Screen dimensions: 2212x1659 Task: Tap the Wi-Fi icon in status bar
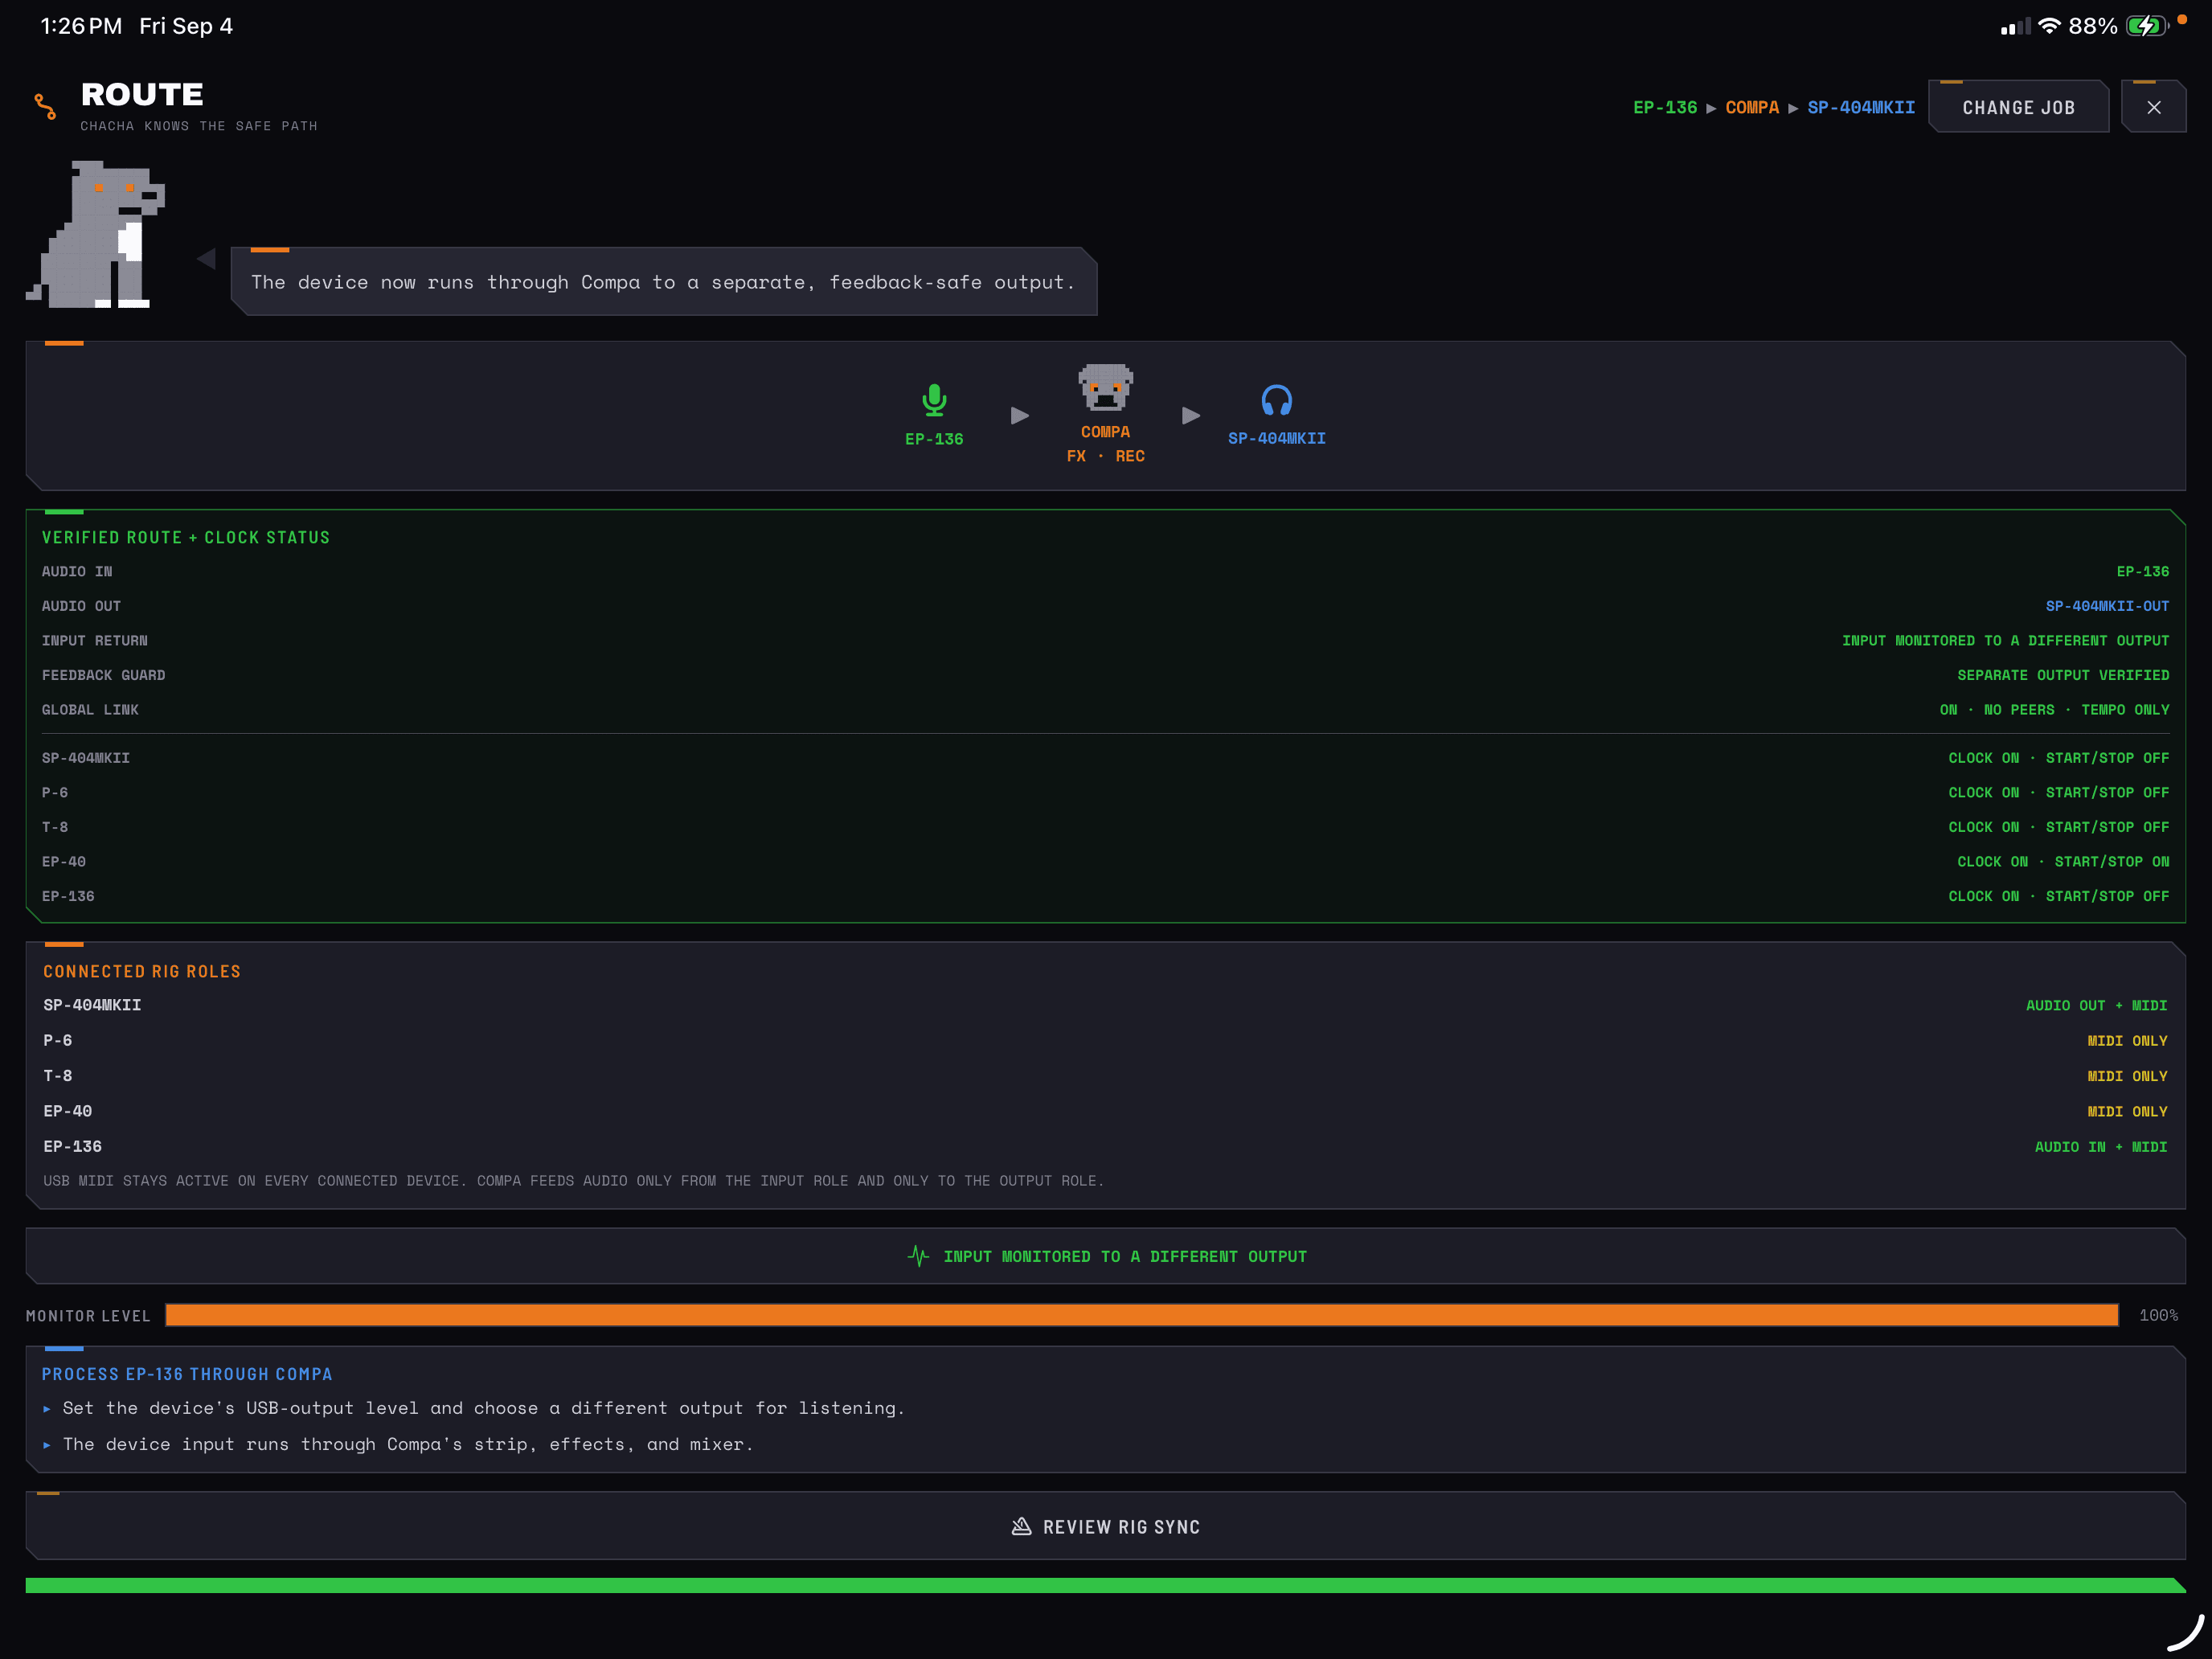coord(2050,26)
